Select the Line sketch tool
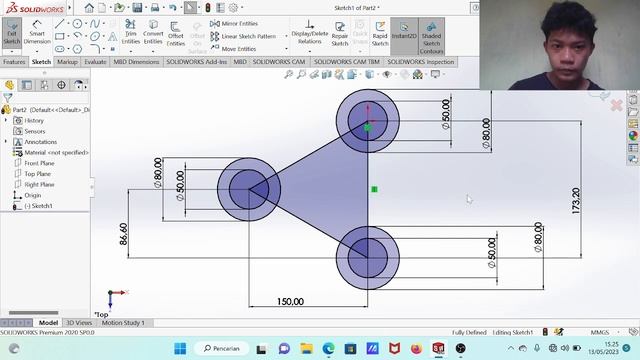Viewport: 640px width, 360px height. pos(60,24)
